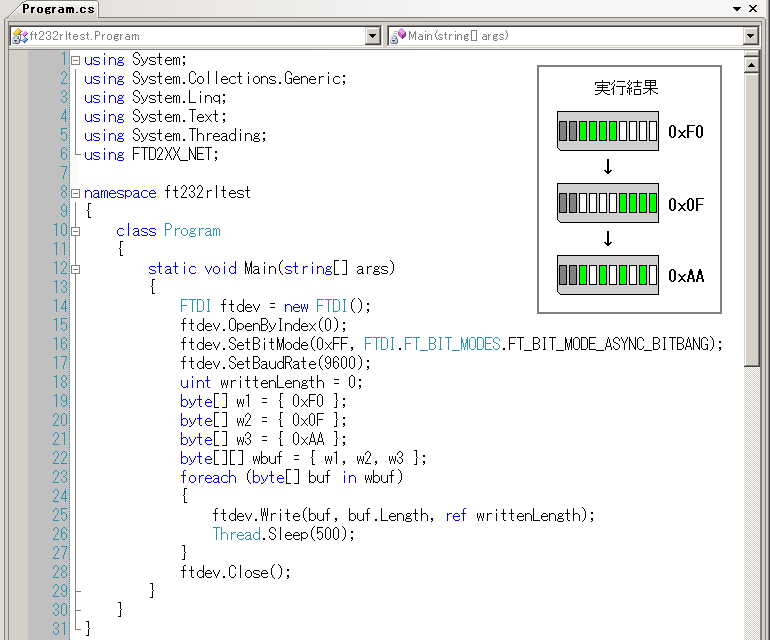Click on 'foreach (byte[] buf in wbuf)' line
Viewport: 770px width, 640px height.
[291, 477]
